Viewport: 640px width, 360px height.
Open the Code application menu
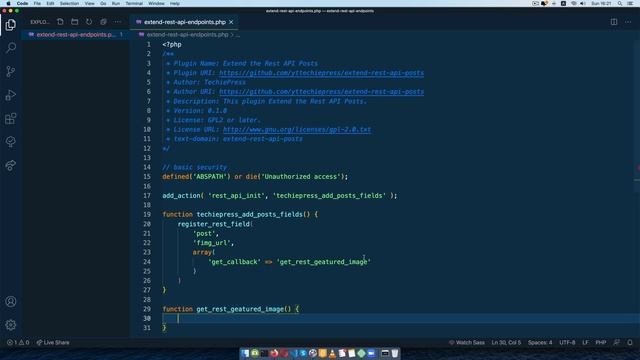(x=22, y=3)
